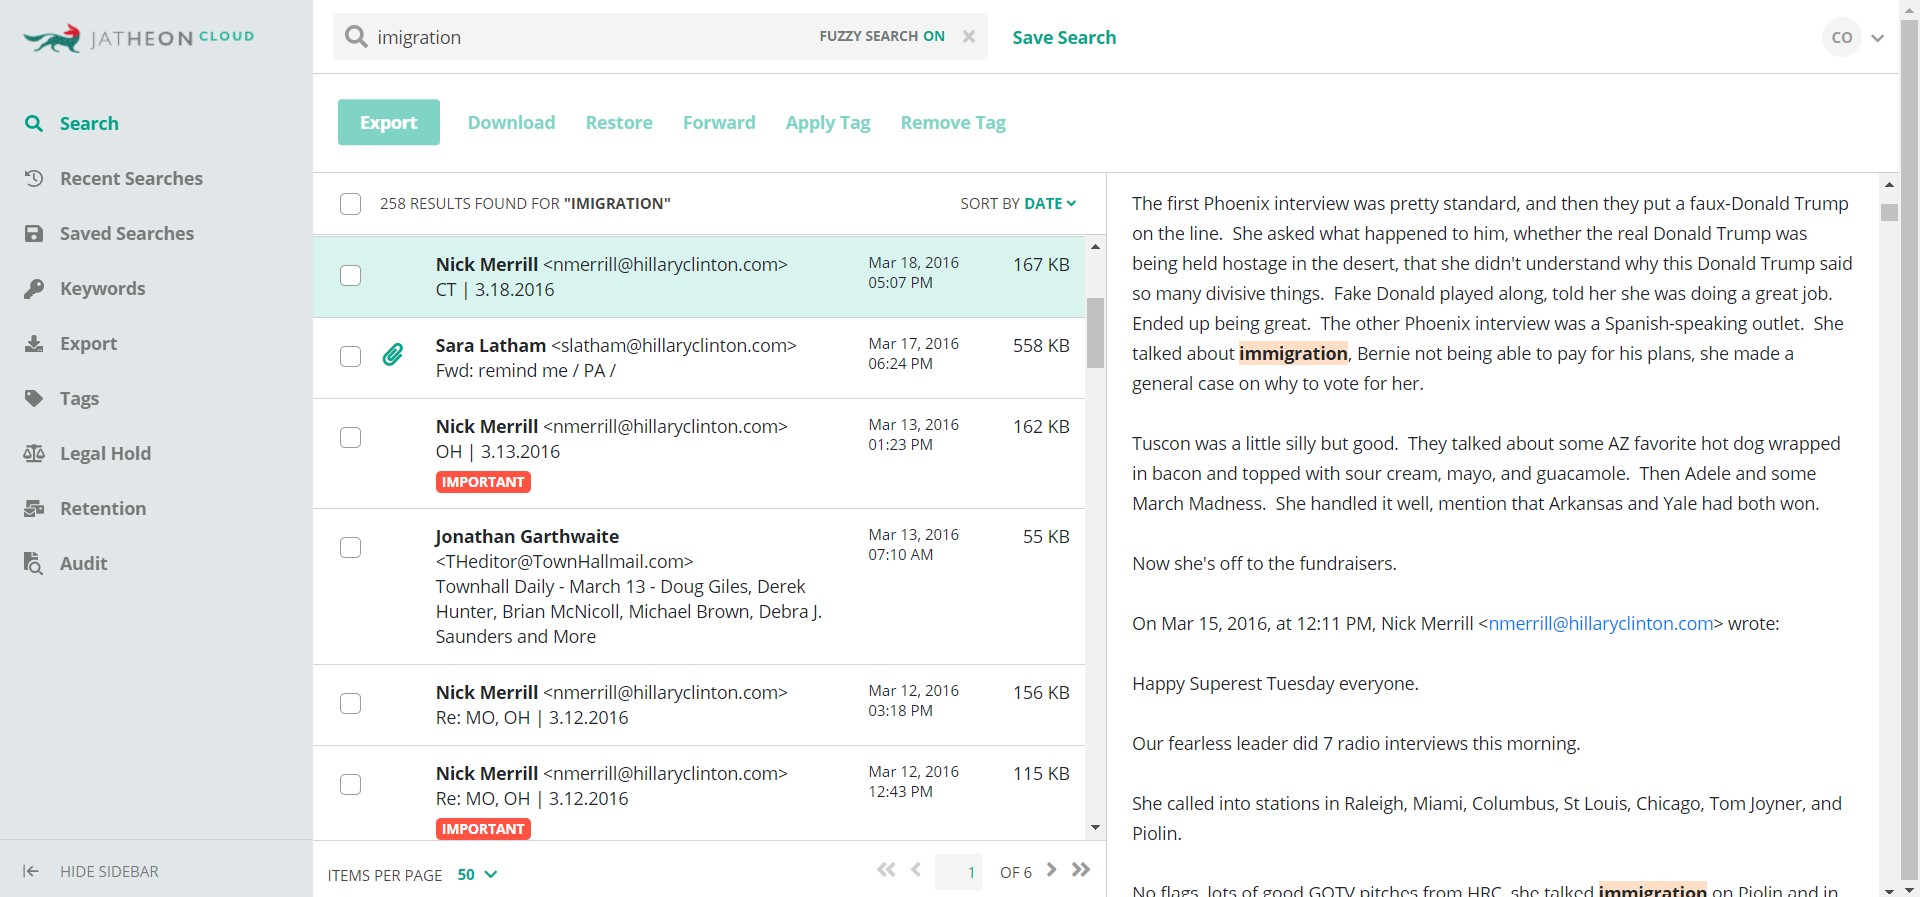Check the CT | 3.18.2016 email checkbox

tap(350, 275)
